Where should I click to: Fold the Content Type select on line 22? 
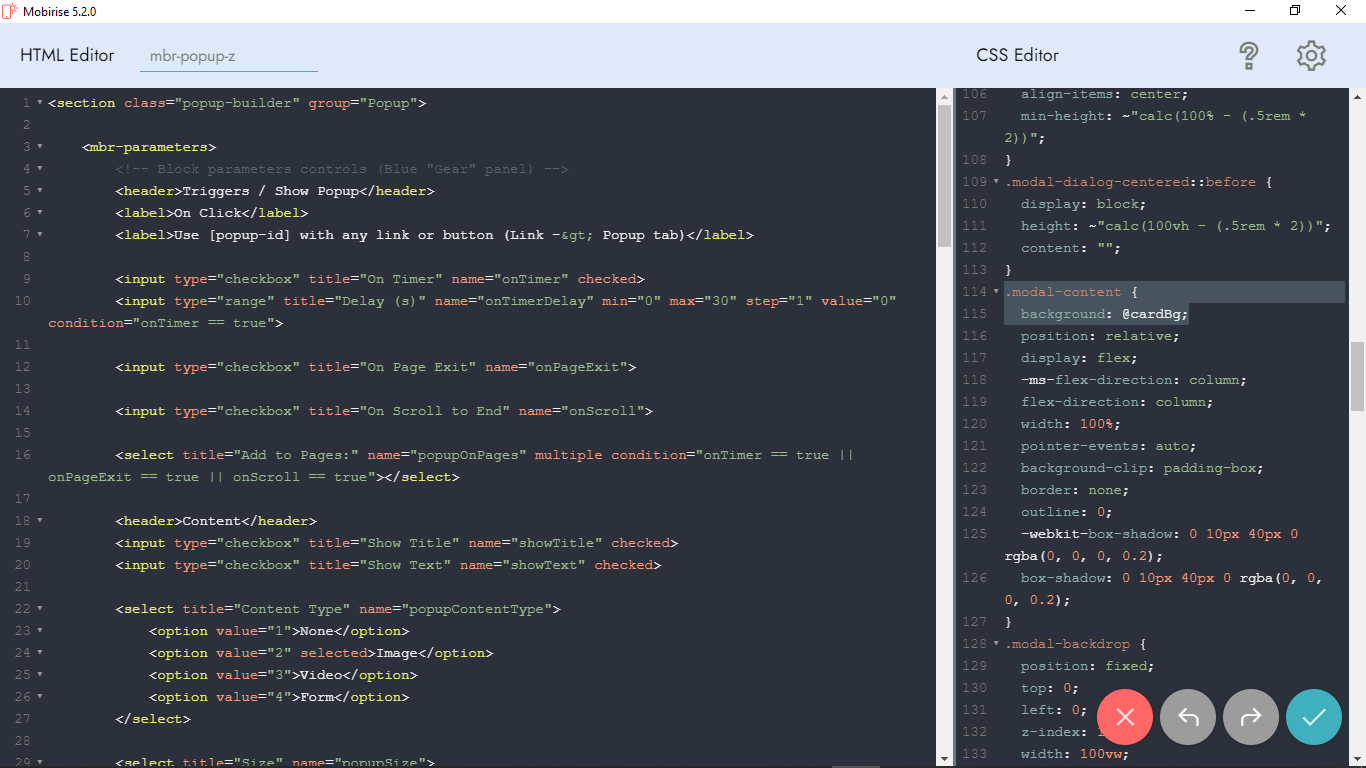coord(40,609)
